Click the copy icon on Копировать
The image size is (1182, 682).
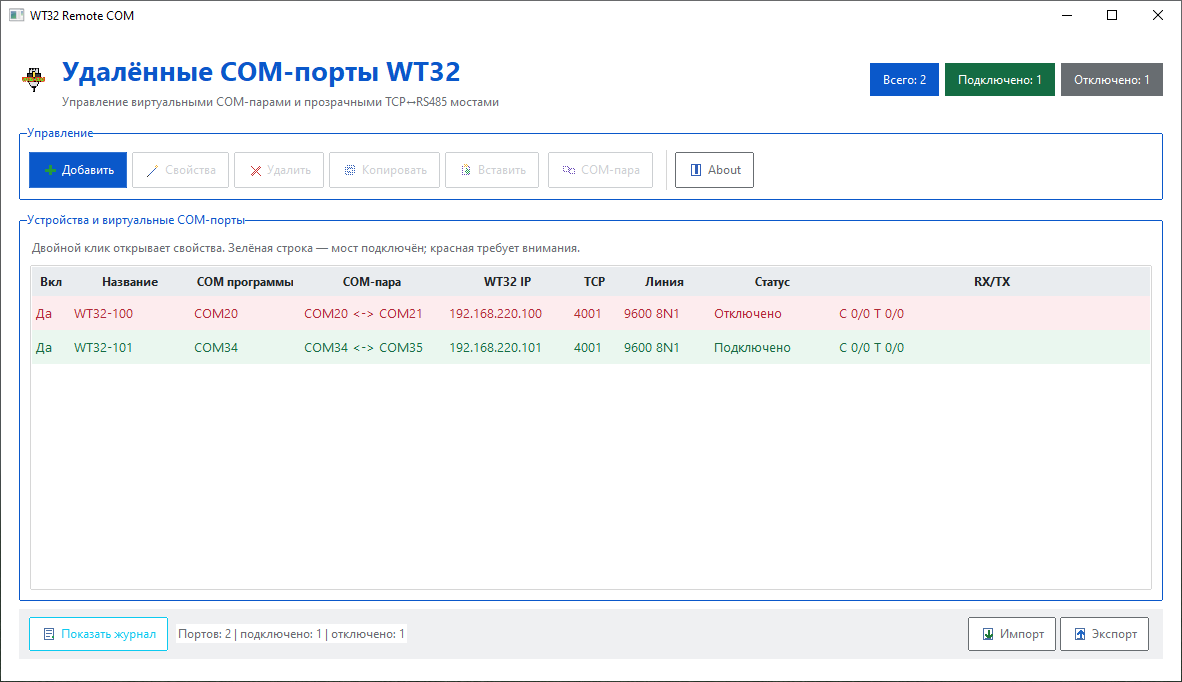350,170
